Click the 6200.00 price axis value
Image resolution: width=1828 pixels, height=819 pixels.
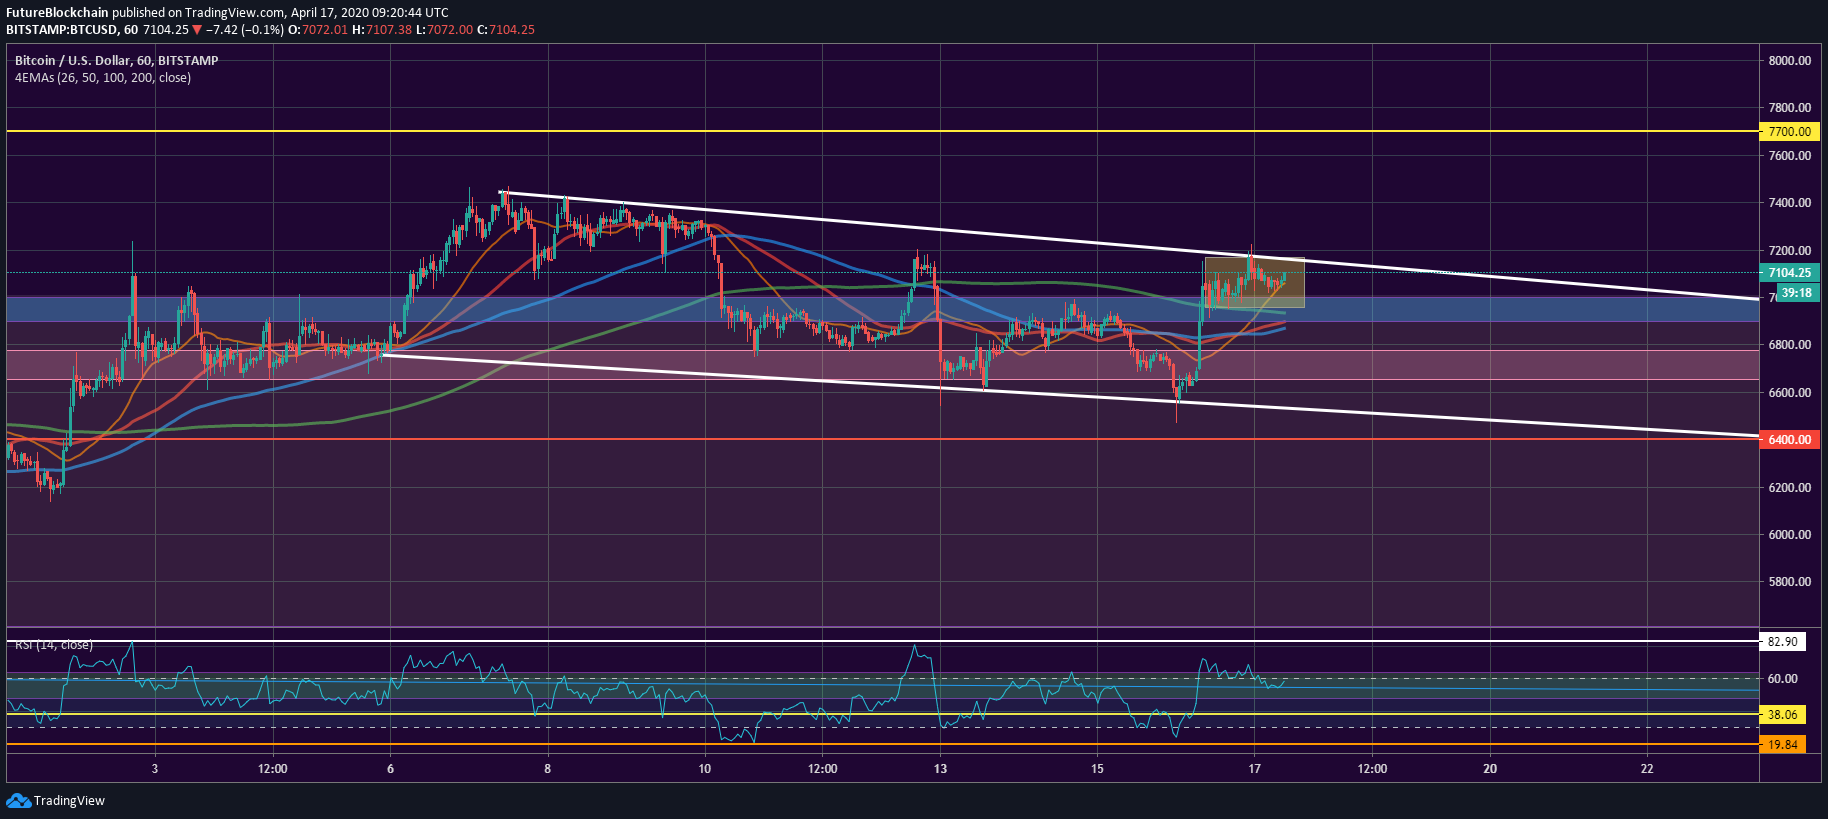click(1790, 488)
